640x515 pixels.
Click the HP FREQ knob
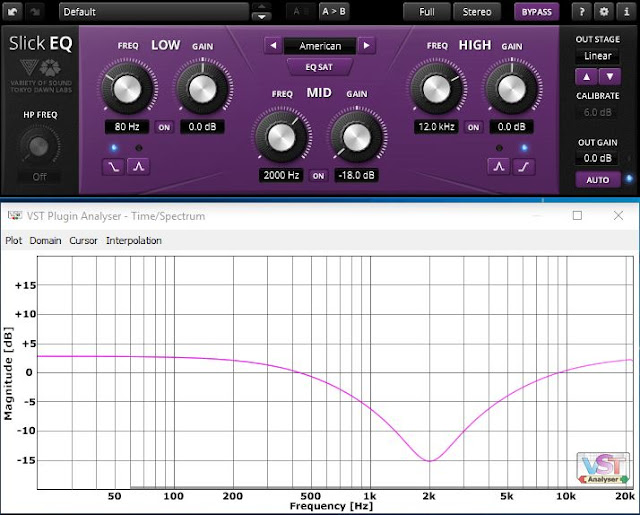tap(39, 146)
